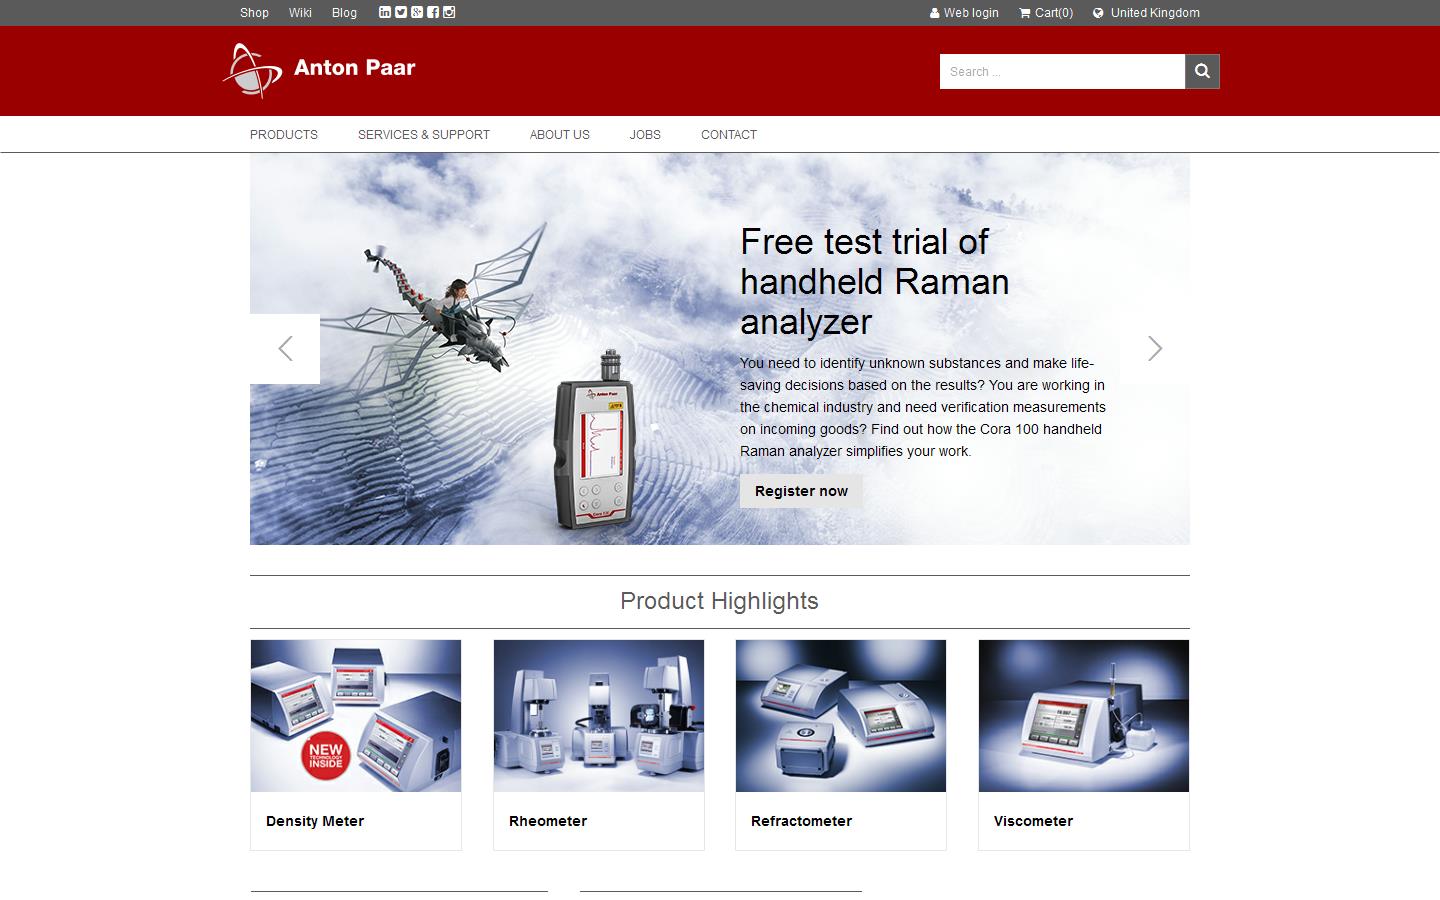Viewport: 1440px width, 900px height.
Task: Go to previous carousel slide arrow
Action: coord(285,349)
